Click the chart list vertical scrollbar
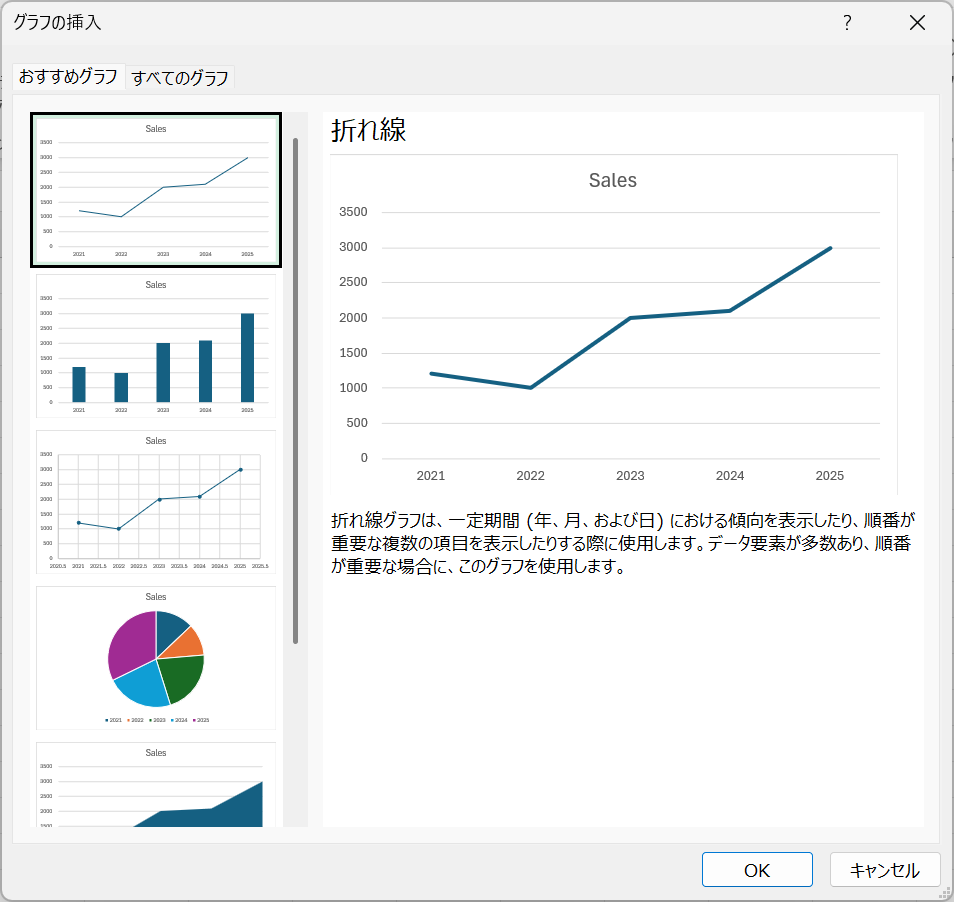 (x=295, y=390)
